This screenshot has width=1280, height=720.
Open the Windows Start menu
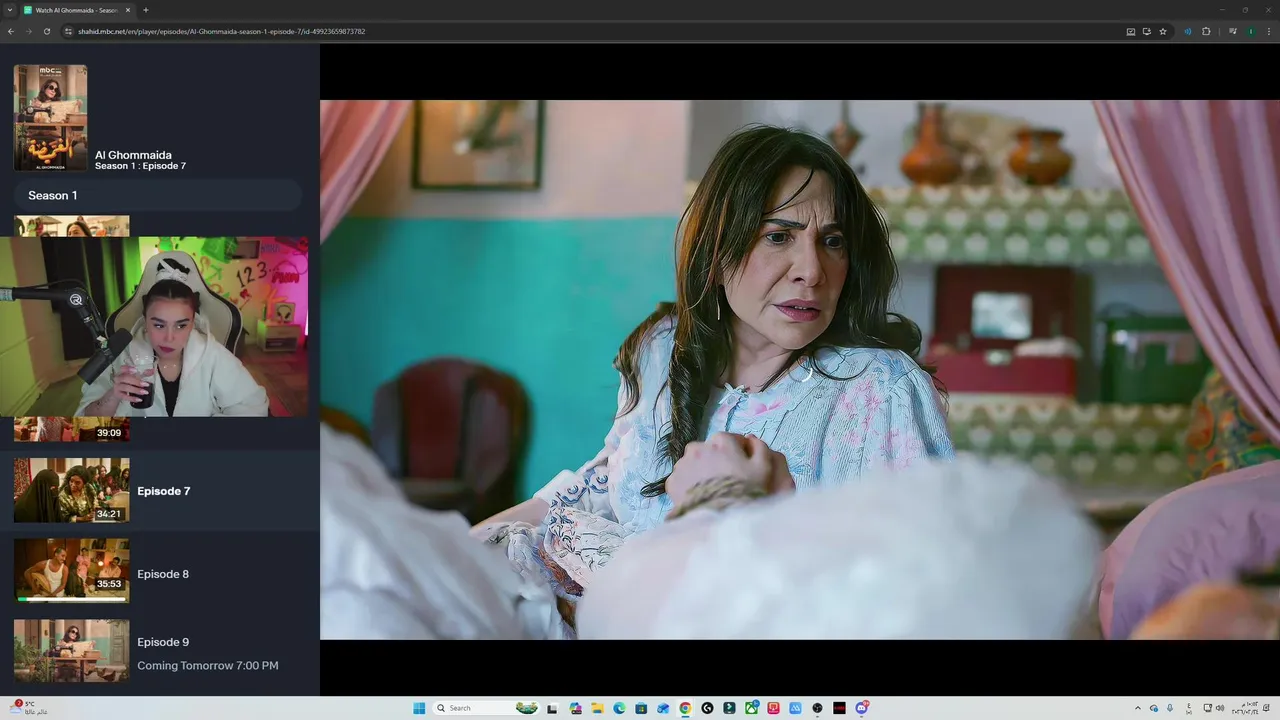tap(419, 708)
